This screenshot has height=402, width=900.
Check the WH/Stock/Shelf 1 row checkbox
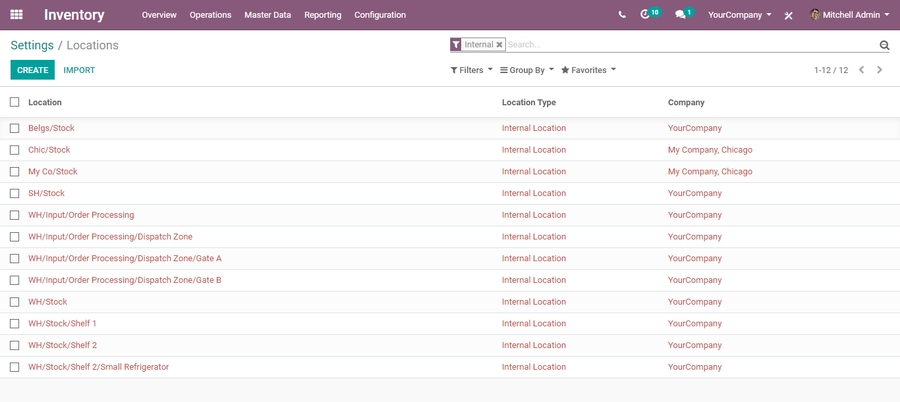point(15,324)
